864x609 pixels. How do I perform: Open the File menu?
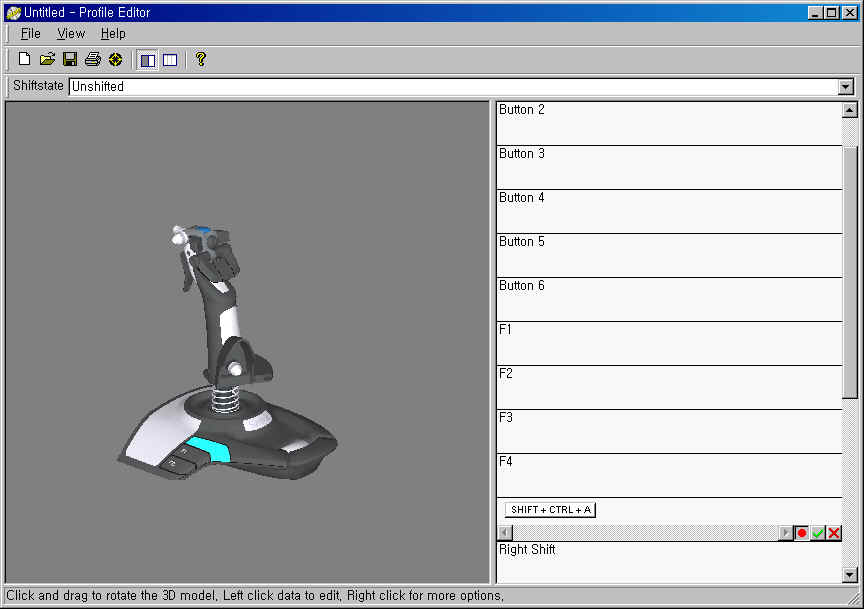[x=31, y=33]
